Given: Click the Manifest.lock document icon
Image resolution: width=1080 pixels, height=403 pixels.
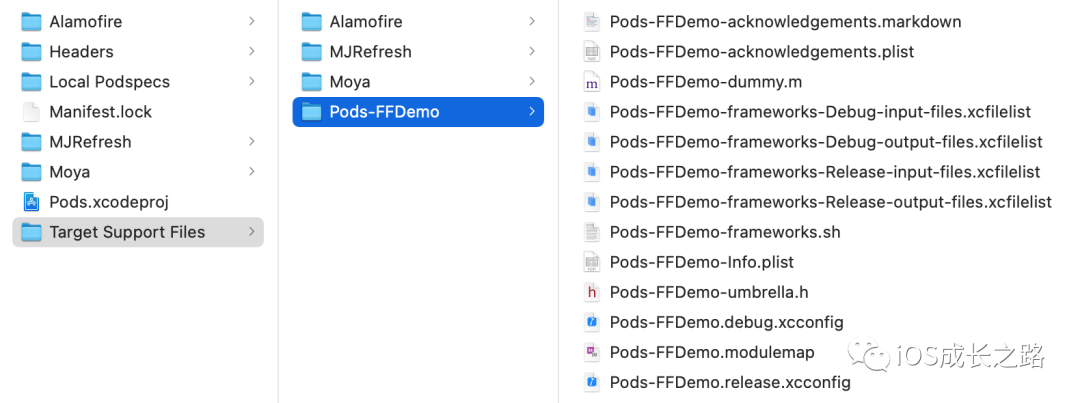Looking at the screenshot, I should pyautogui.click(x=31, y=112).
